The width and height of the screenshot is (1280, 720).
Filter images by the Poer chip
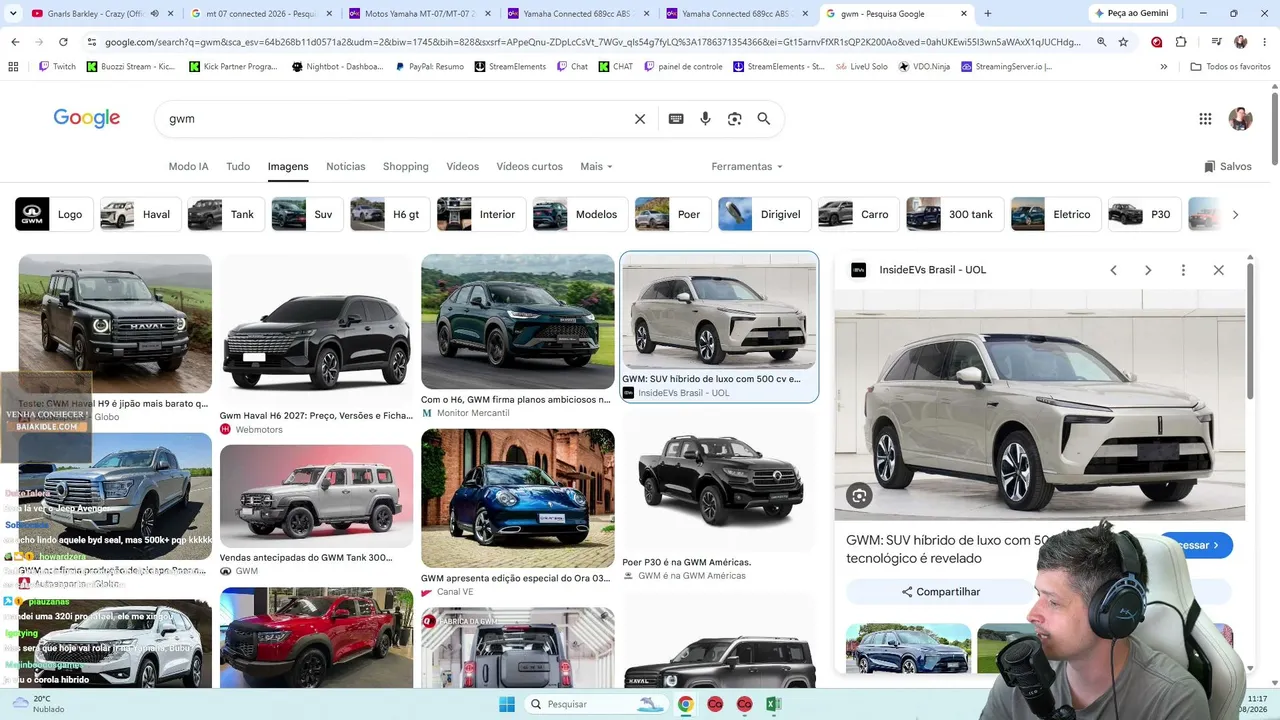pyautogui.click(x=673, y=214)
